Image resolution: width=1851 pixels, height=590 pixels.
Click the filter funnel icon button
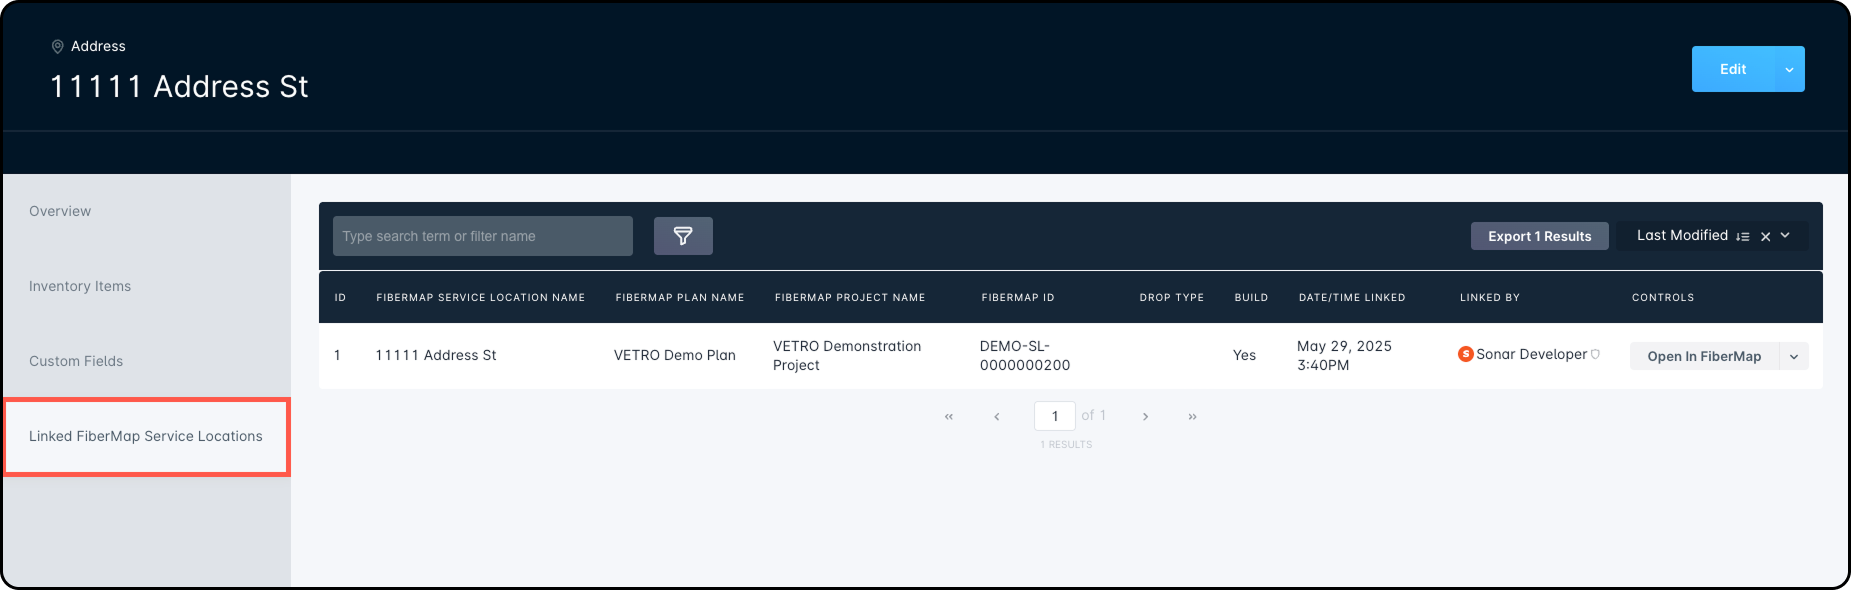pyautogui.click(x=683, y=236)
